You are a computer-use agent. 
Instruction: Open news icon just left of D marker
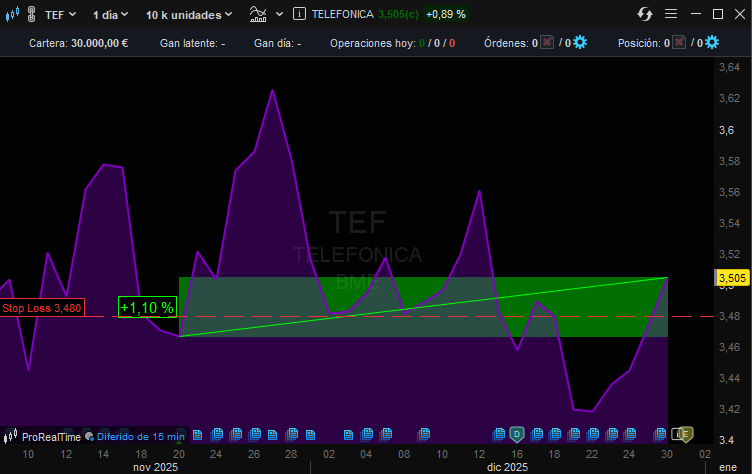tap(499, 435)
